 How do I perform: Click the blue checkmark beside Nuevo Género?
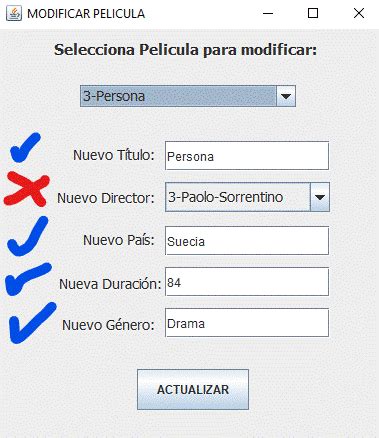click(32, 323)
